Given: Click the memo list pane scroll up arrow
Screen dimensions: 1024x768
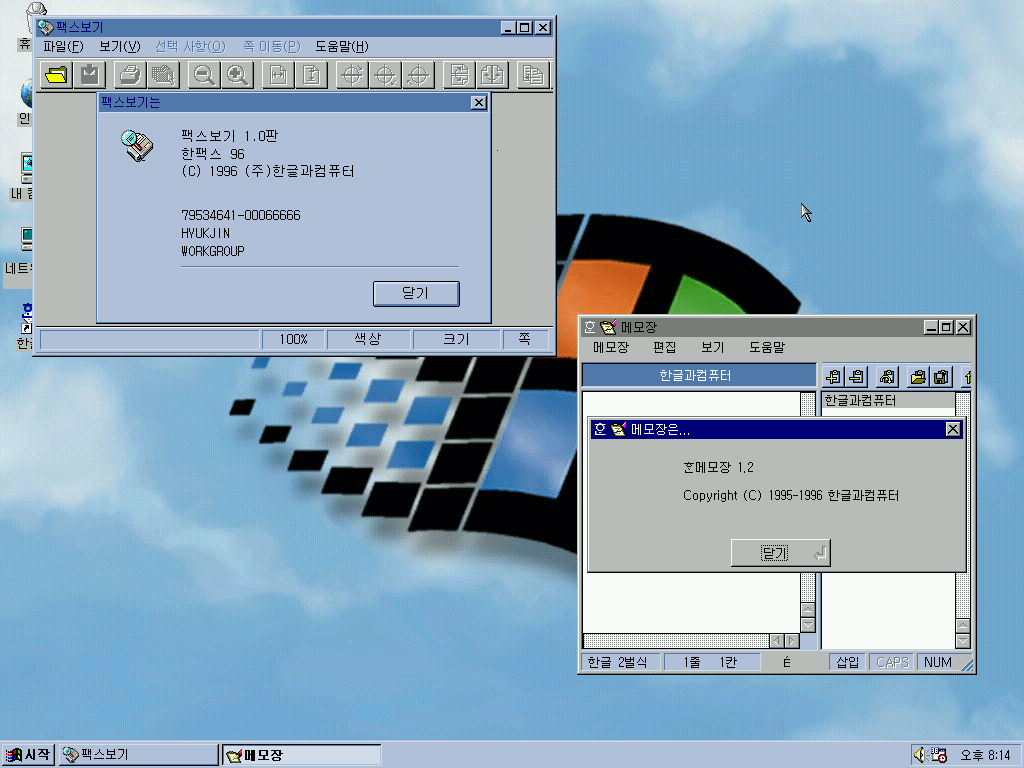Looking at the screenshot, I should click(x=963, y=626).
